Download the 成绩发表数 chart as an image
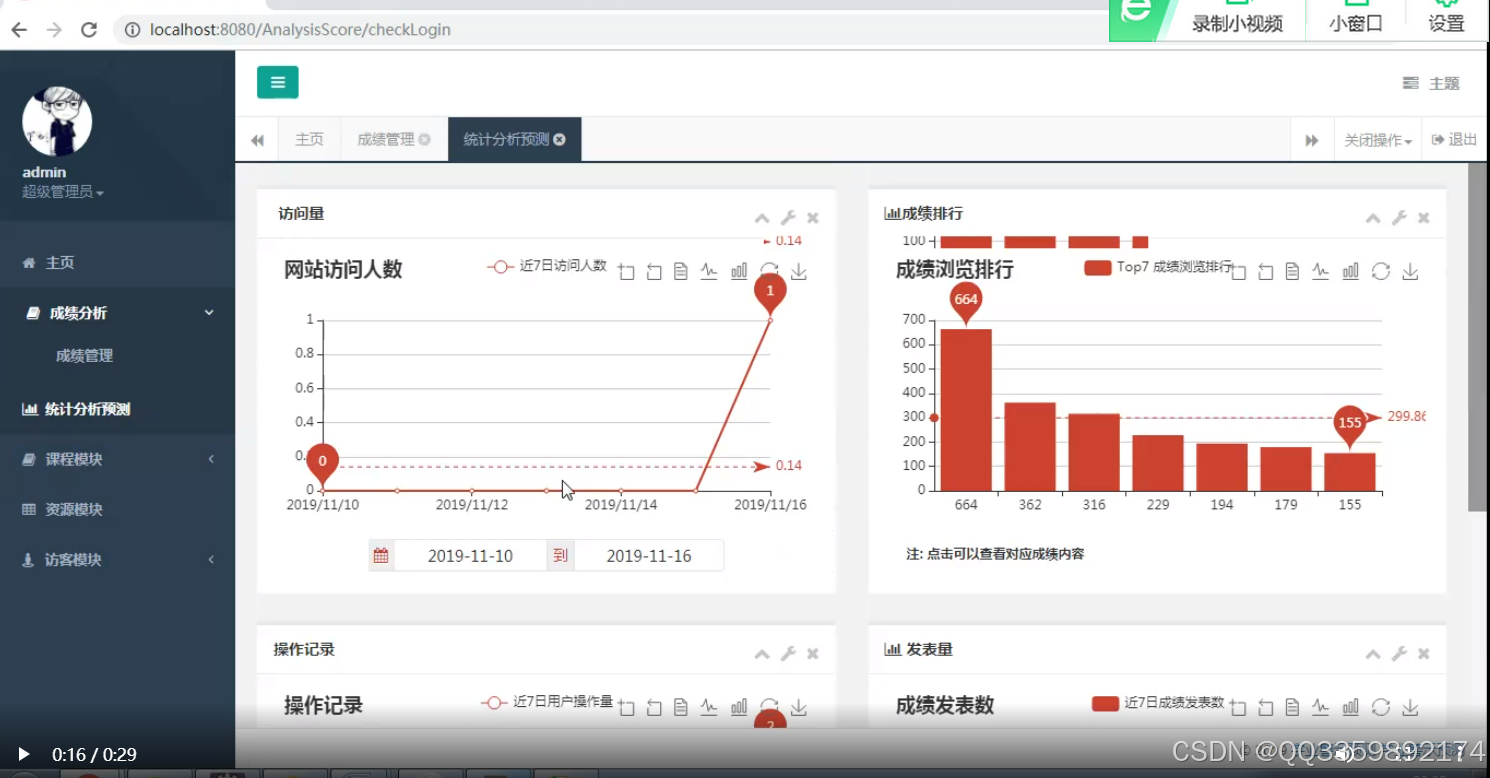The image size is (1490, 778). 1410,707
